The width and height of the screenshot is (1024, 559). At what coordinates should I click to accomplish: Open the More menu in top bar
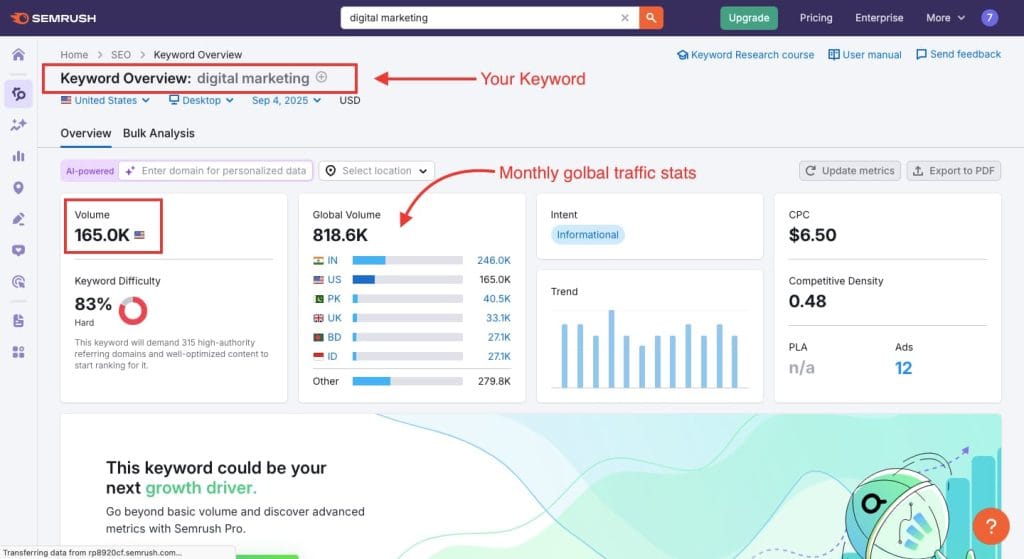(945, 18)
